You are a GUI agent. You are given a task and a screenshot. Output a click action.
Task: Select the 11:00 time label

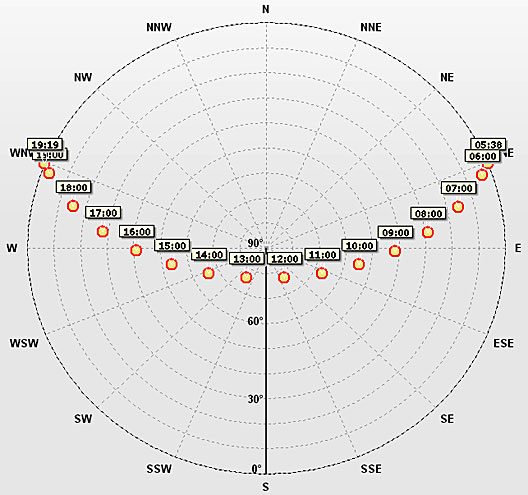[x=323, y=255]
